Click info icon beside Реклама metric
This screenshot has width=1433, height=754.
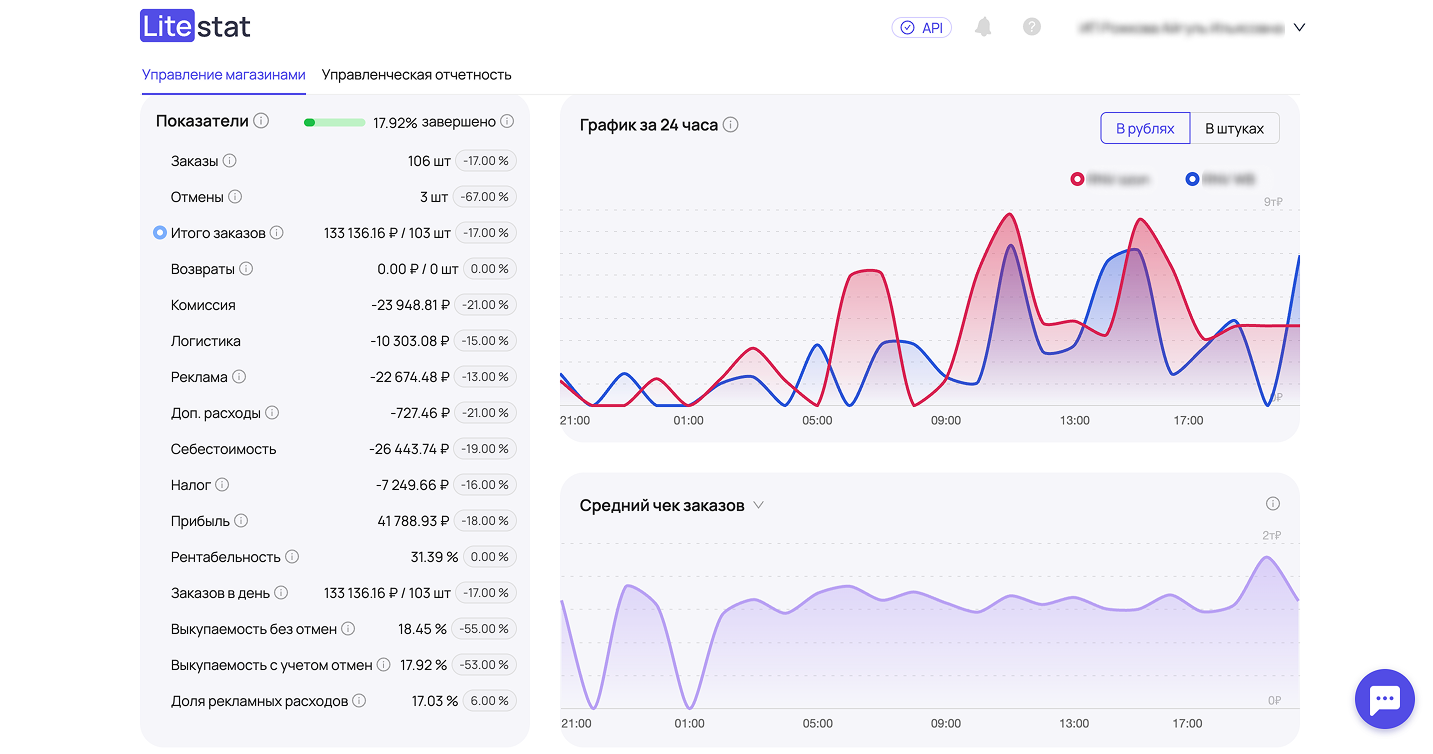pos(239,377)
